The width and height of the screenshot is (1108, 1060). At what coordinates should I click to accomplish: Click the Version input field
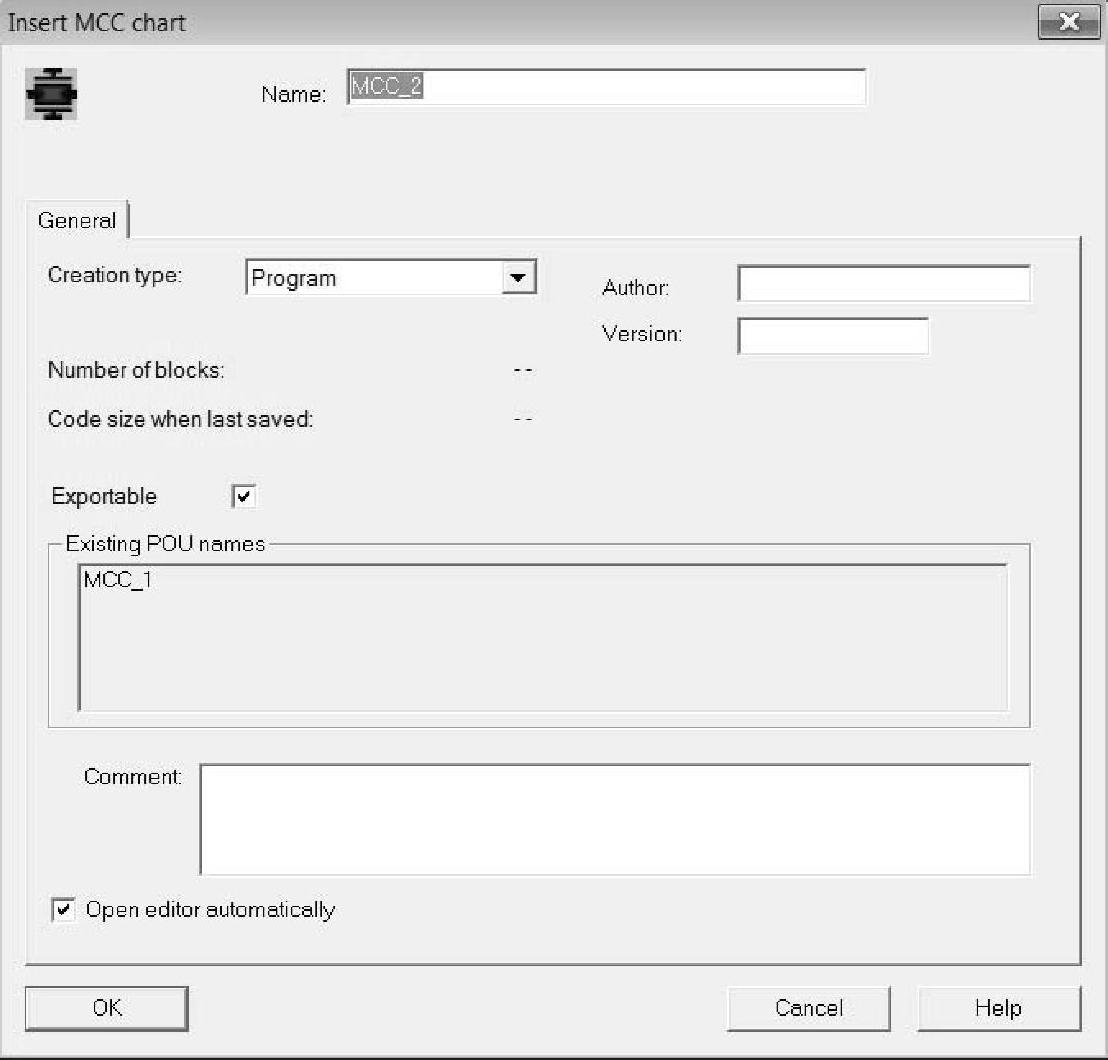[832, 336]
